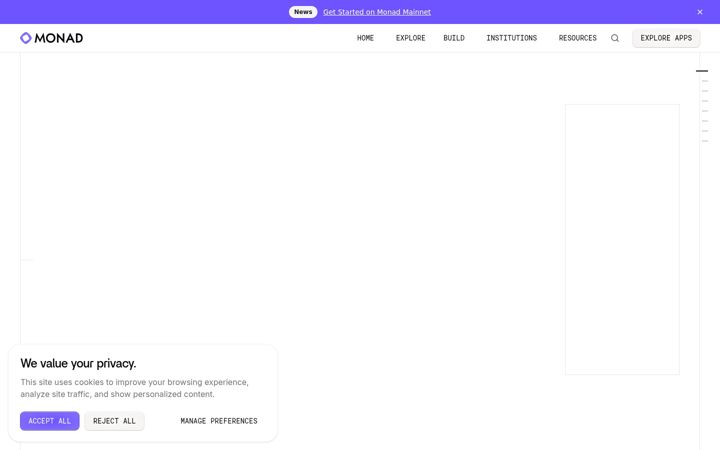Open the site search icon
Image resolution: width=720 pixels, height=450 pixels.
[x=614, y=38]
